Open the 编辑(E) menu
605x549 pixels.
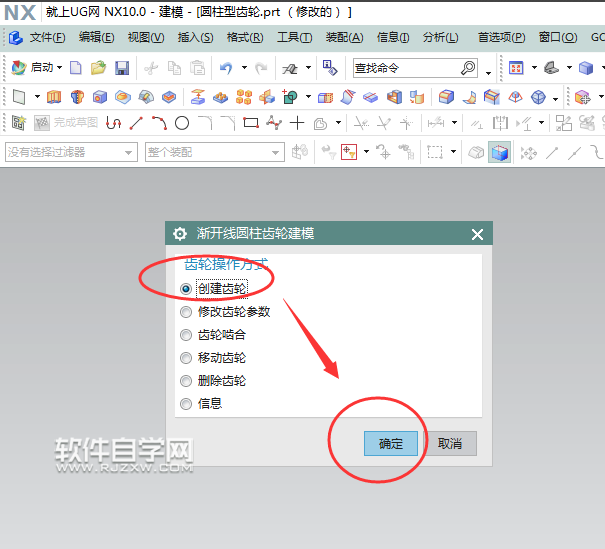point(96,37)
